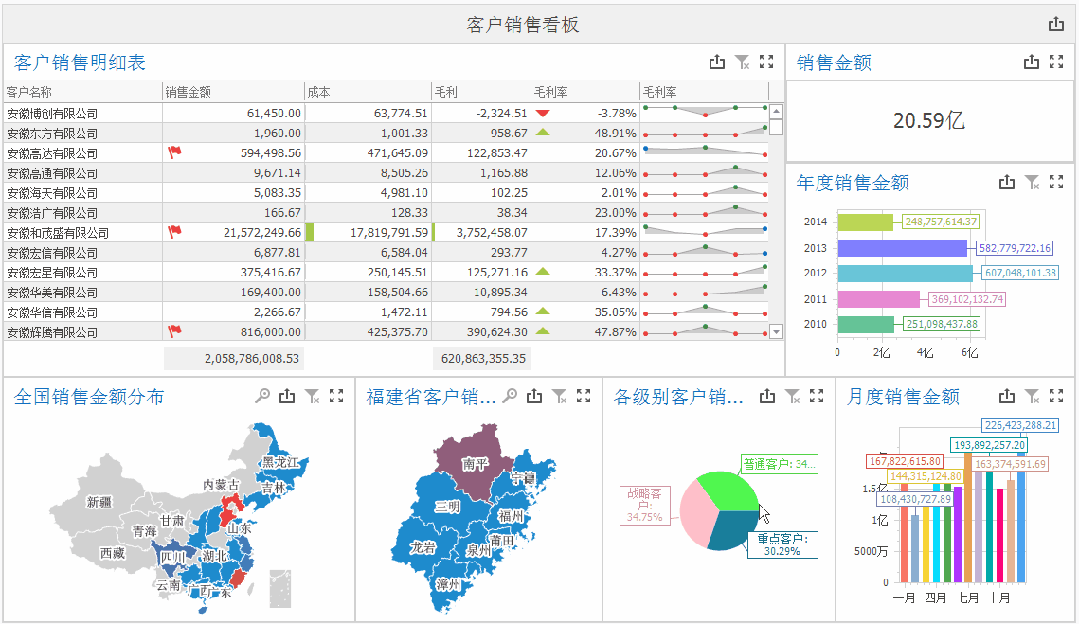1079x624 pixels.
Task: Click the export icon at dashboard top right
Action: point(1057,22)
